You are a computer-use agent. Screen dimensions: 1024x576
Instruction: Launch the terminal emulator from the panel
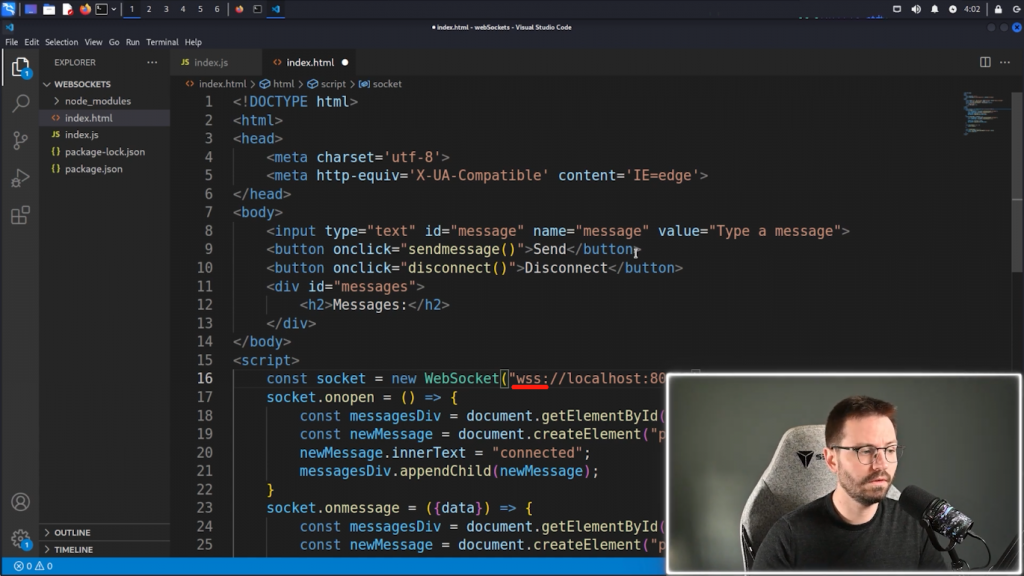point(101,9)
